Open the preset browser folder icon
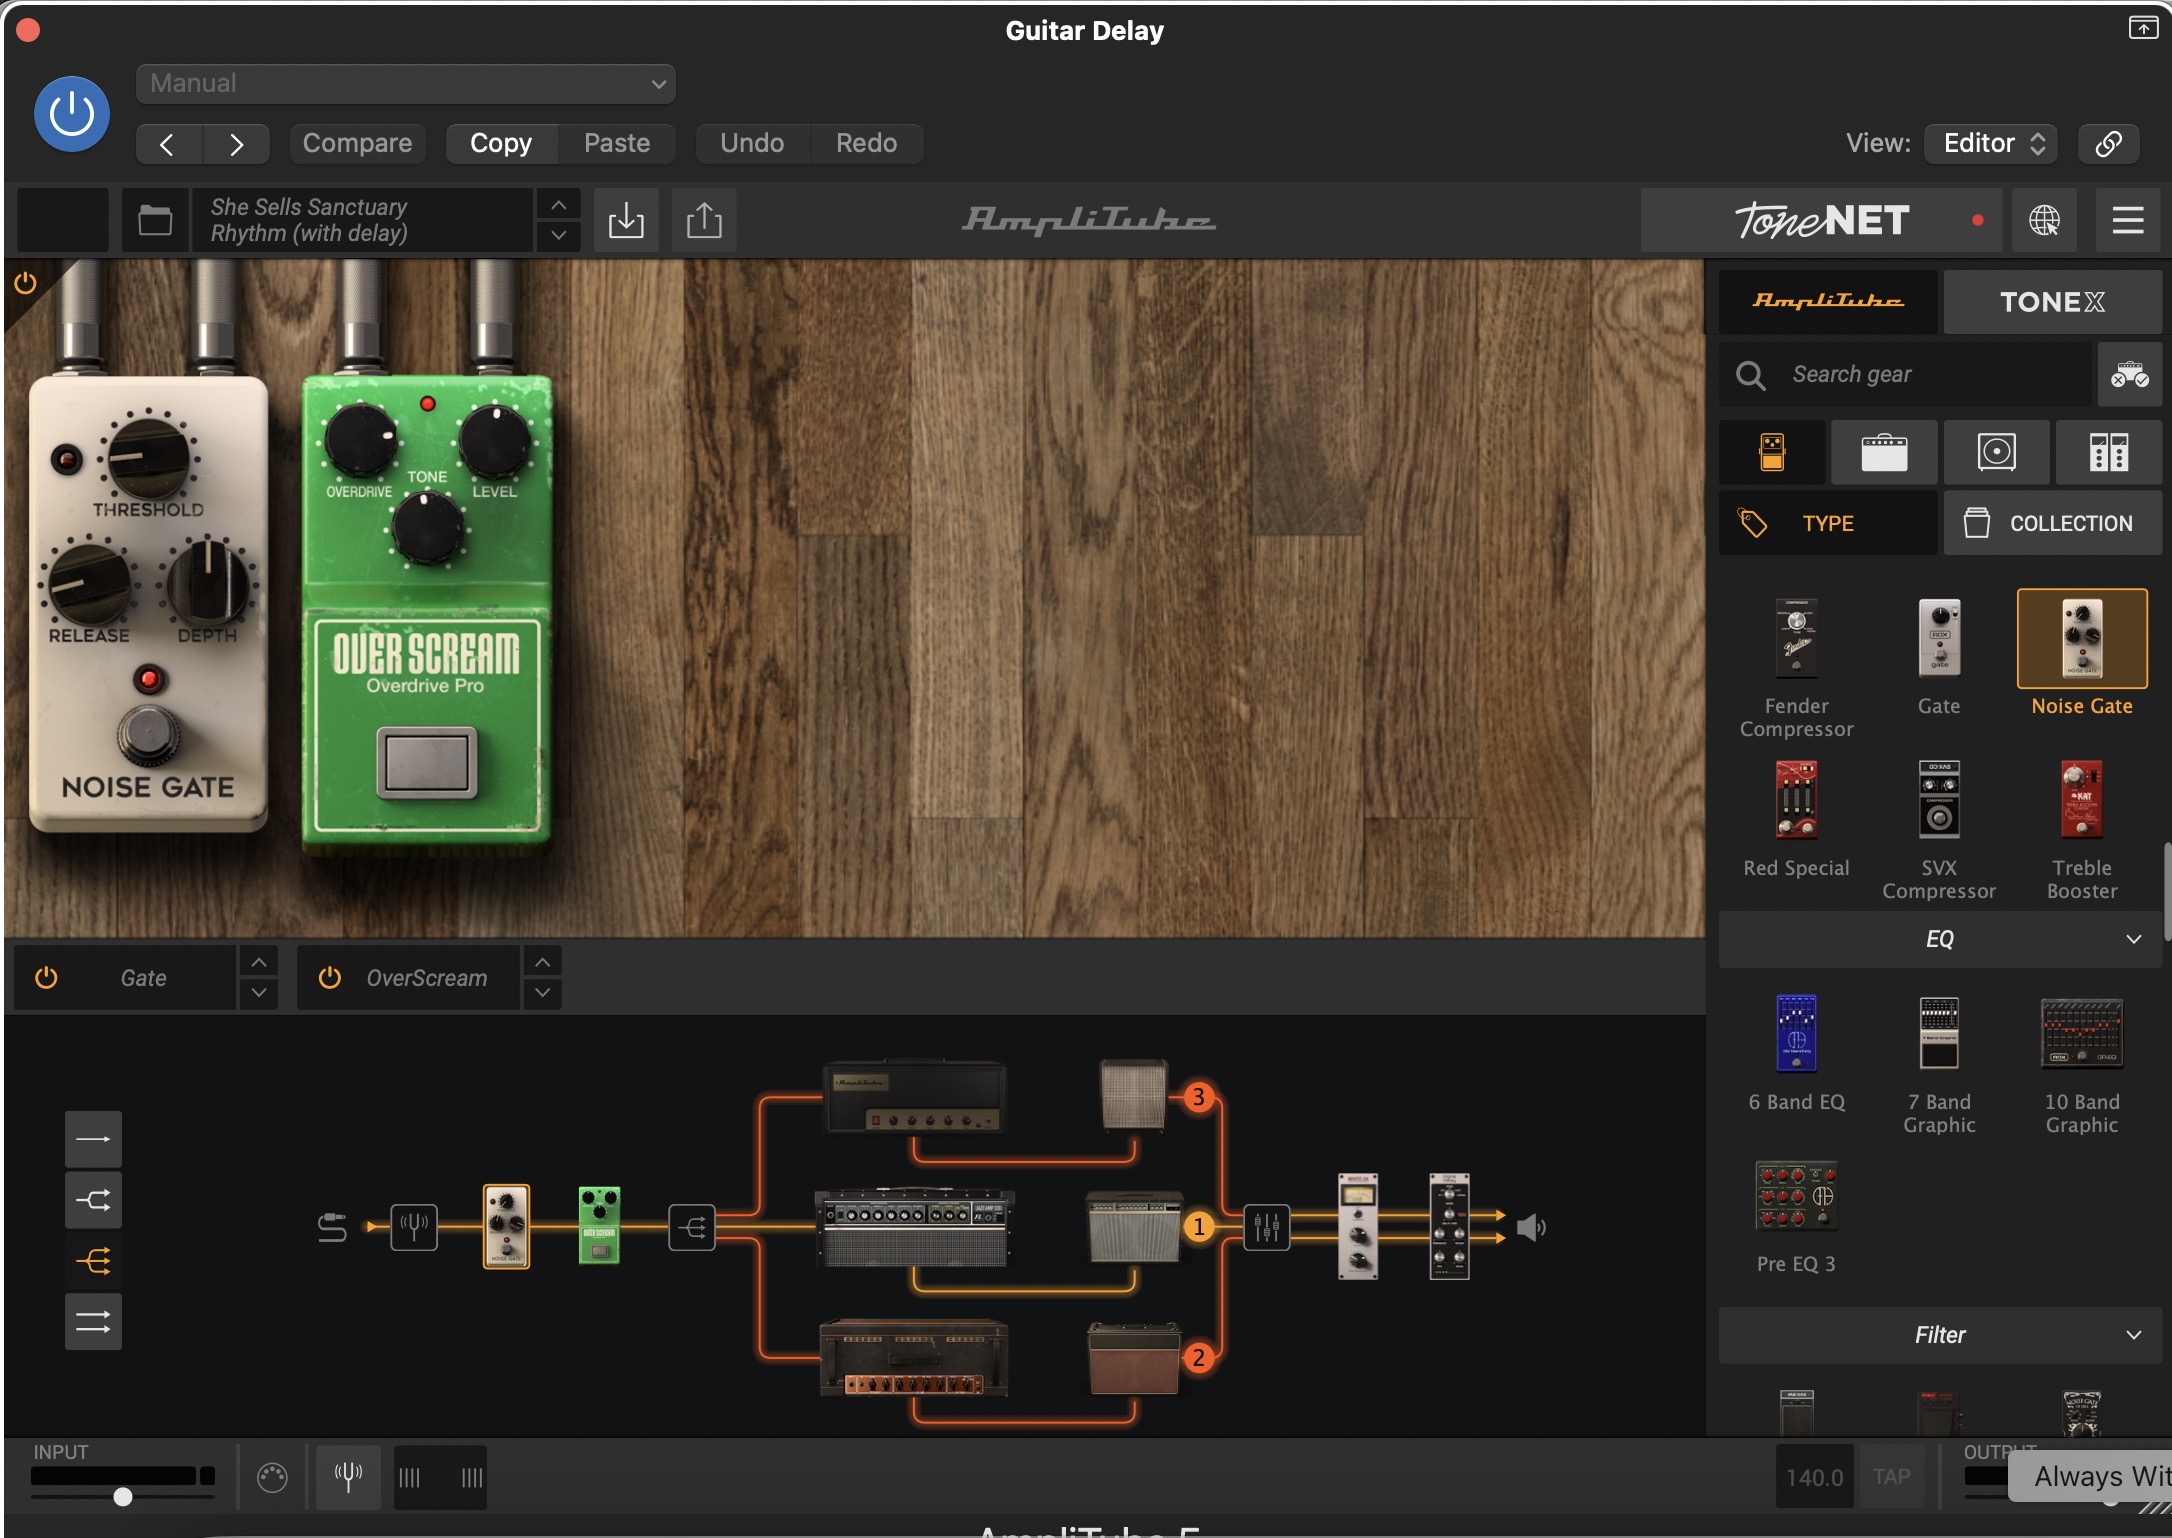The height and width of the screenshot is (1538, 2172). (155, 220)
